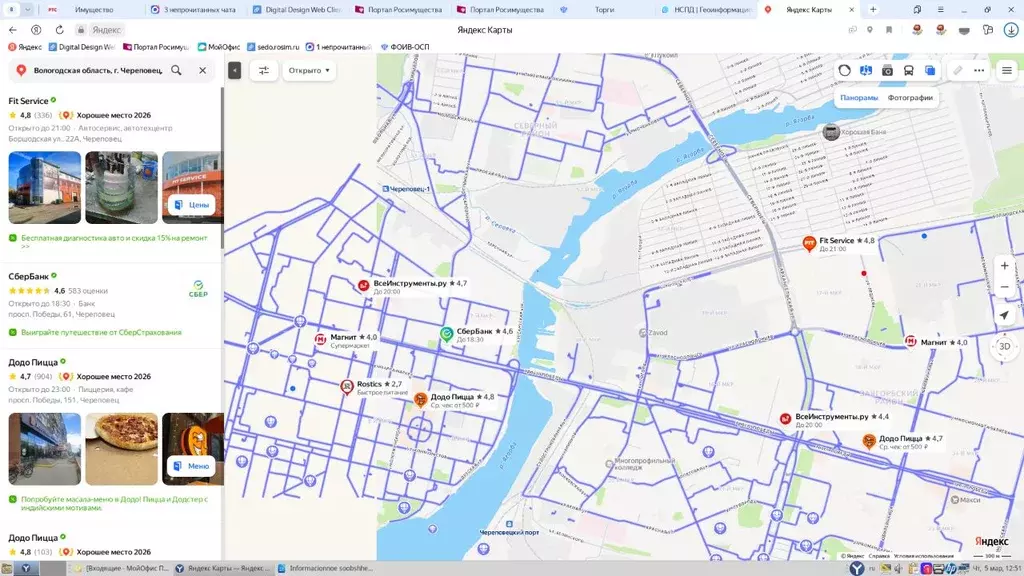The height and width of the screenshot is (576, 1024).
Task: Open the hamburger main menu
Action: (1006, 70)
